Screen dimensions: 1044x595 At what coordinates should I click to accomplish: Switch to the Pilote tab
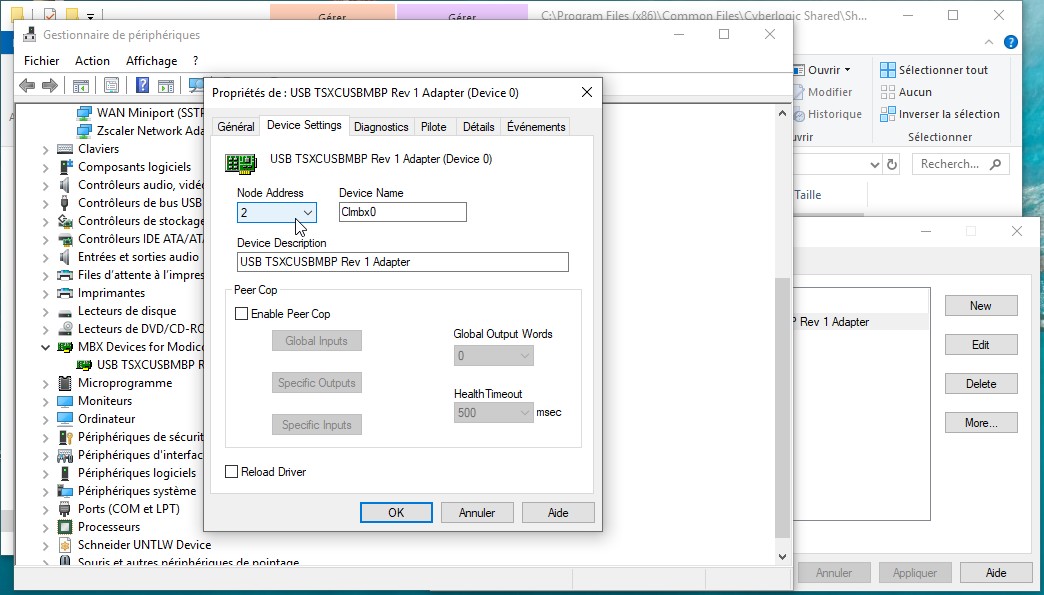(433, 126)
